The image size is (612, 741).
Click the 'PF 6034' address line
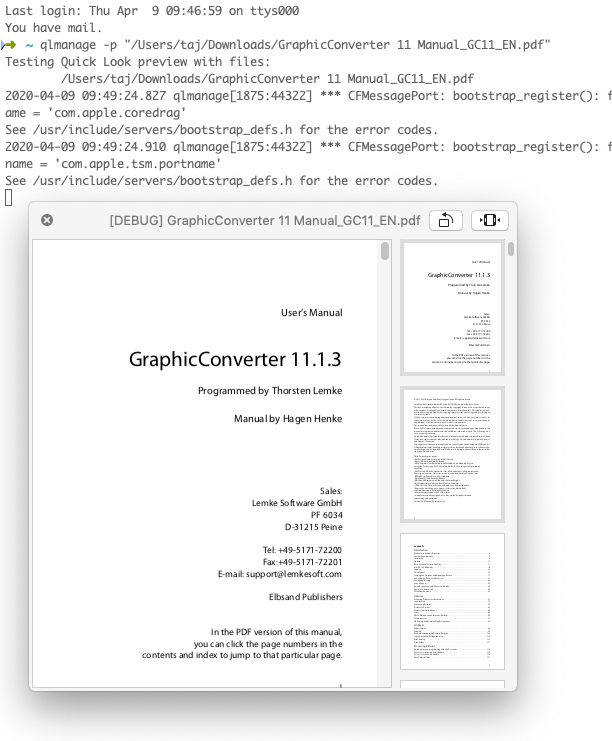[327, 515]
